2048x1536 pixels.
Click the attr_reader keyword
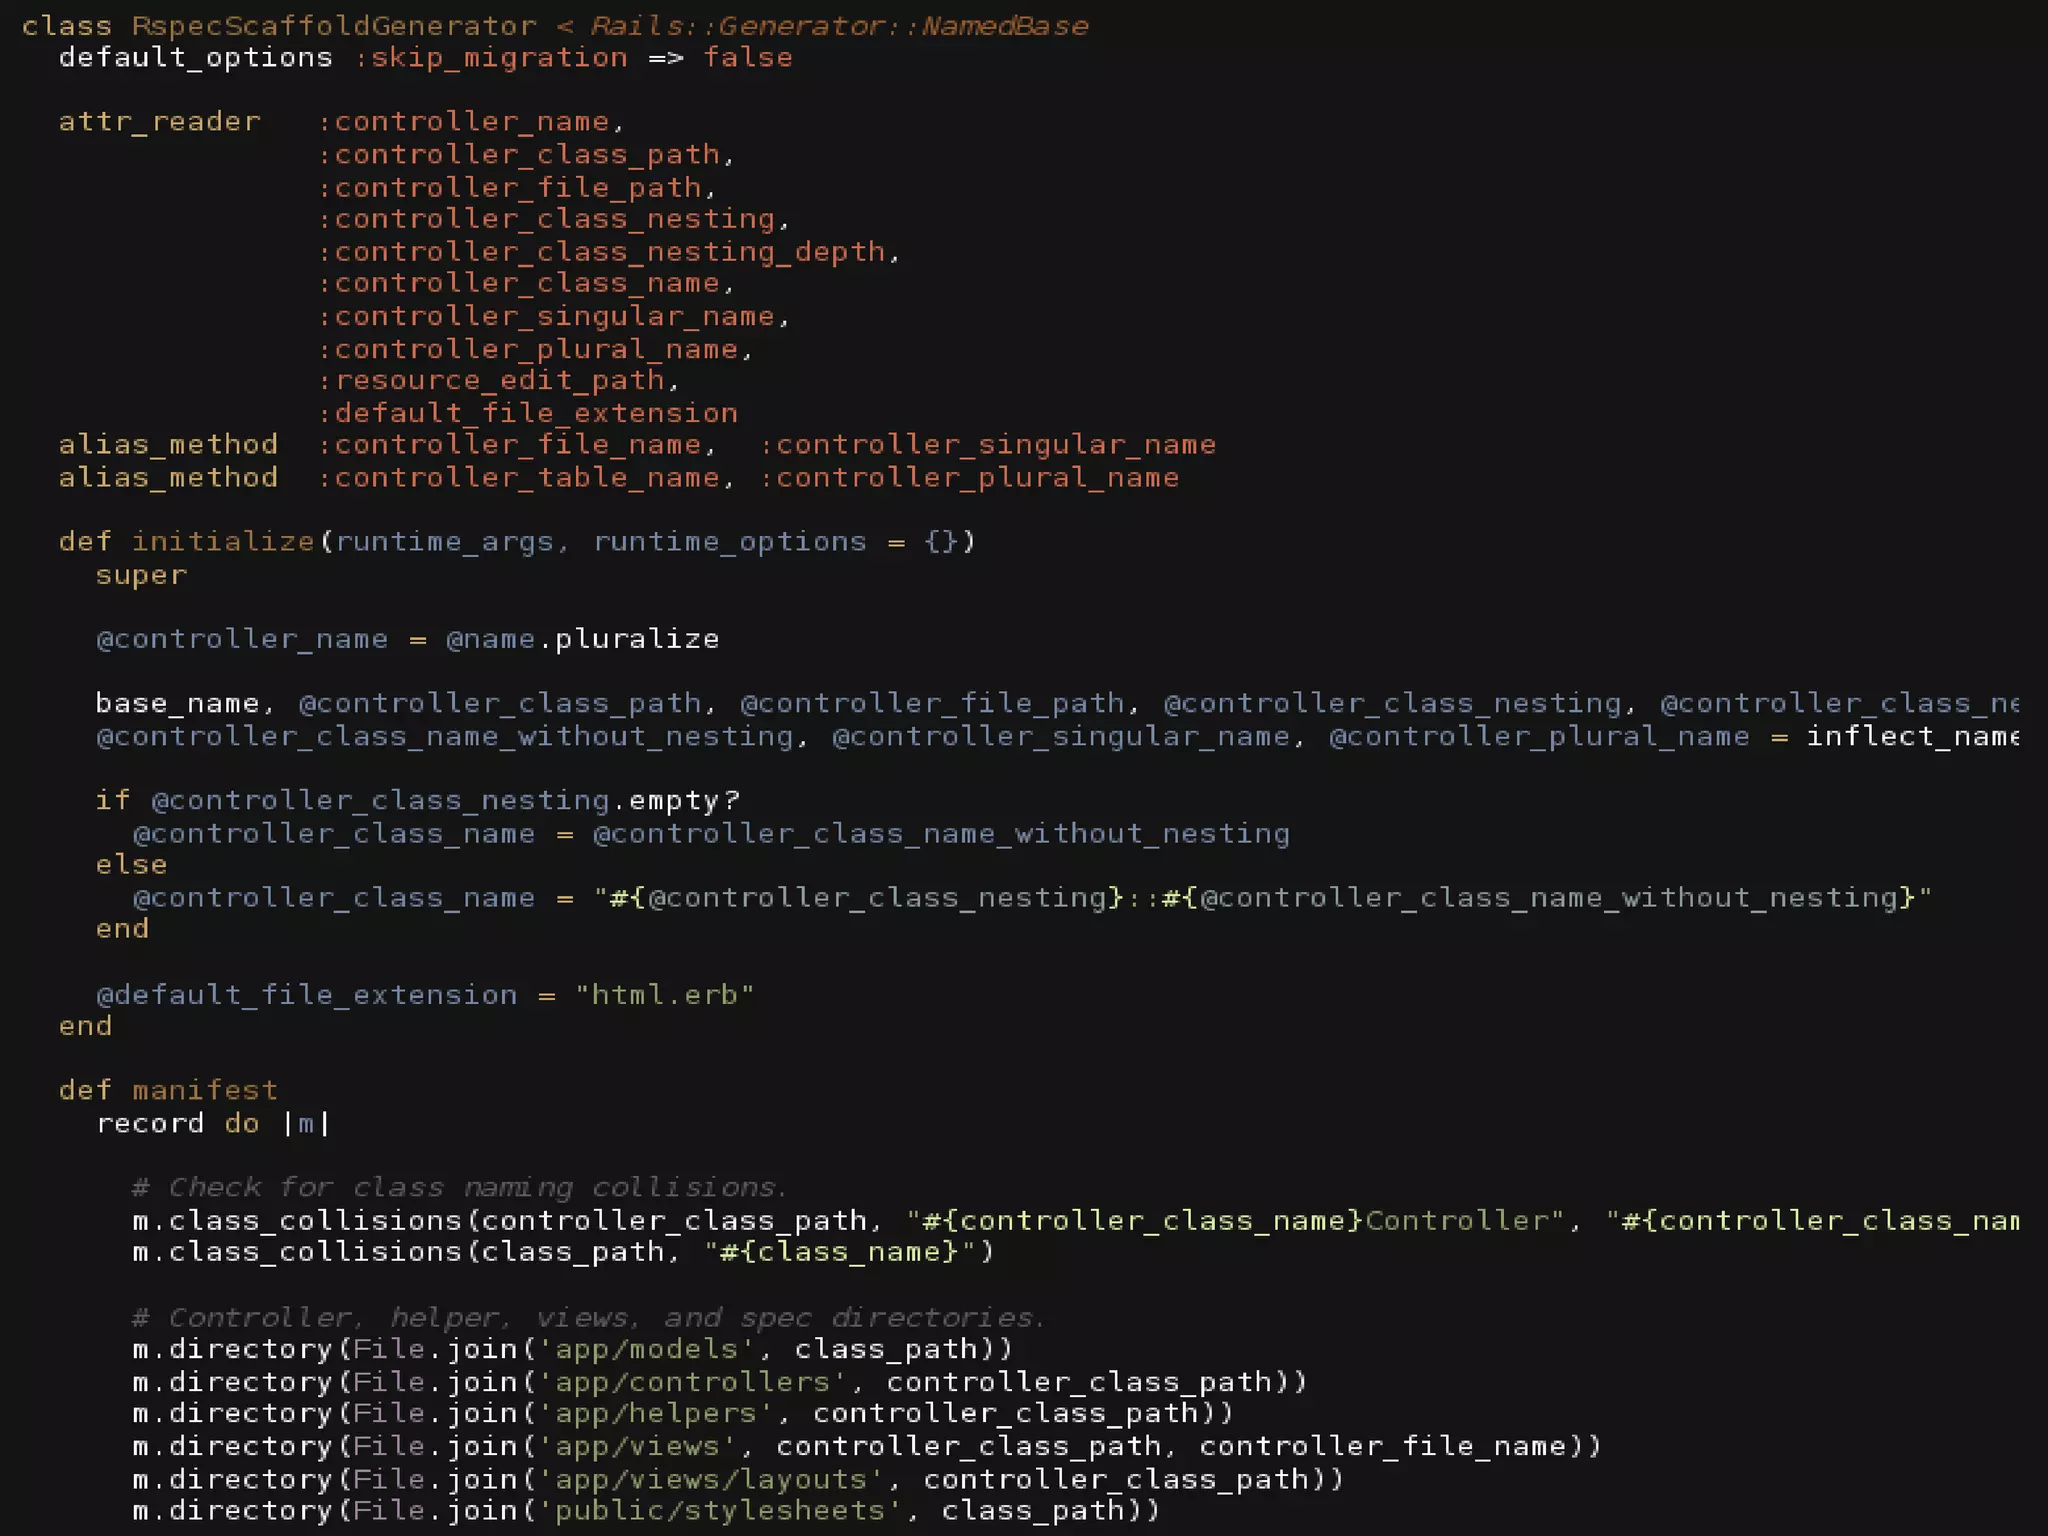[159, 122]
